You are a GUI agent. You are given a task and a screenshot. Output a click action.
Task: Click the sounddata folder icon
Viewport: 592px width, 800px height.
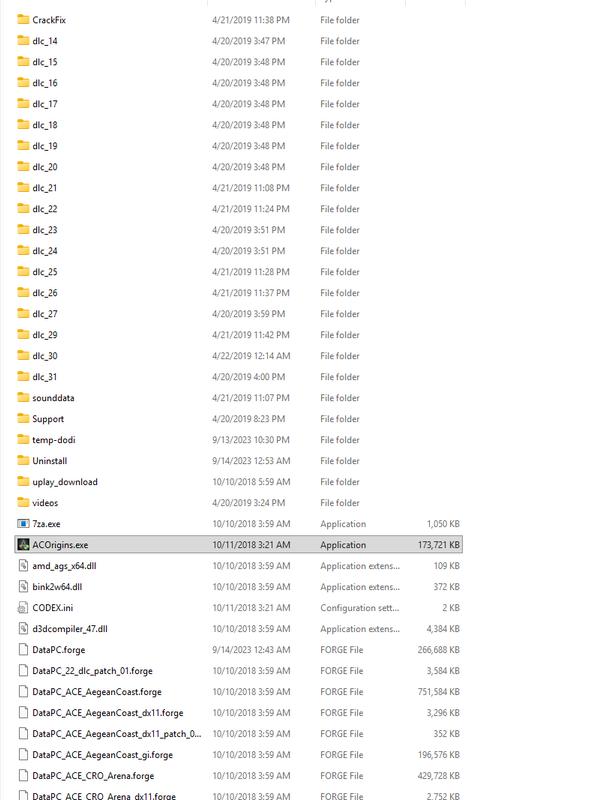tap(23, 397)
